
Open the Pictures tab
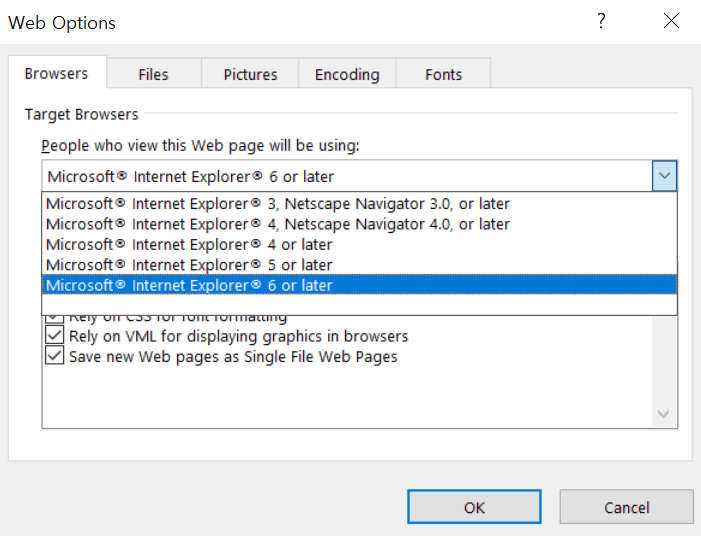tap(250, 74)
